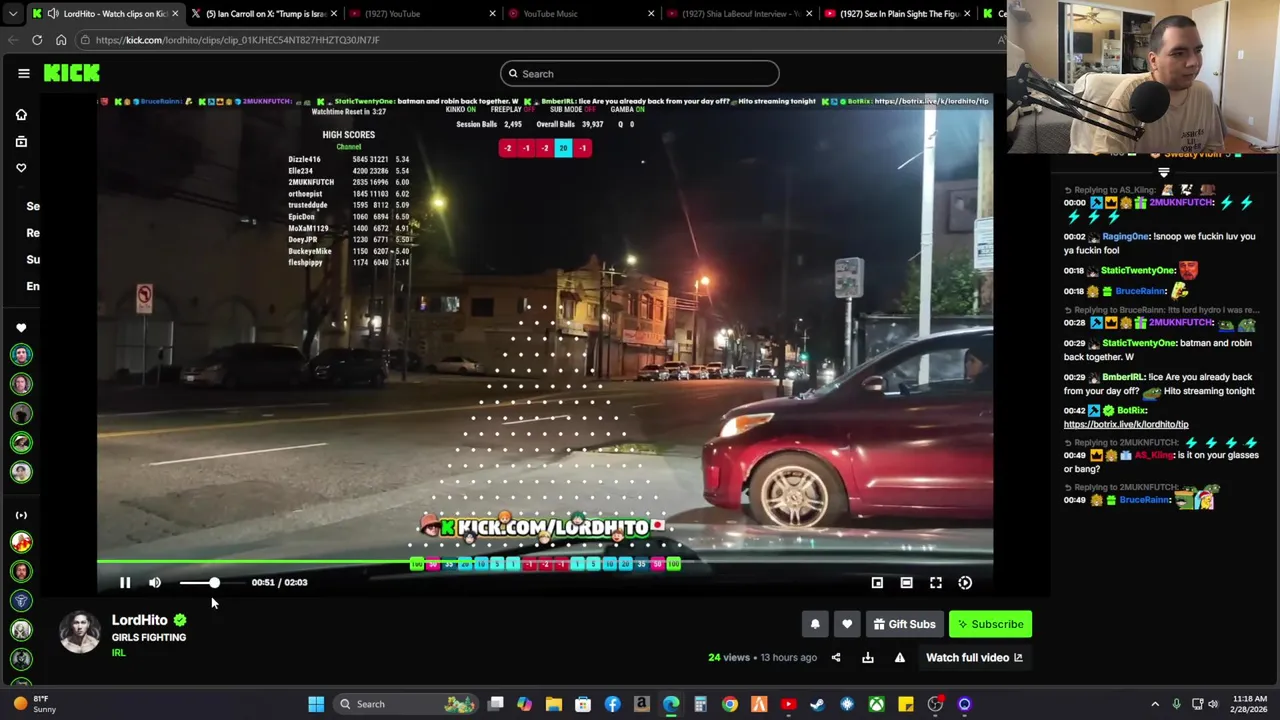1280x720 pixels.
Task: Seek along the green video progress bar
Action: (x=545, y=561)
